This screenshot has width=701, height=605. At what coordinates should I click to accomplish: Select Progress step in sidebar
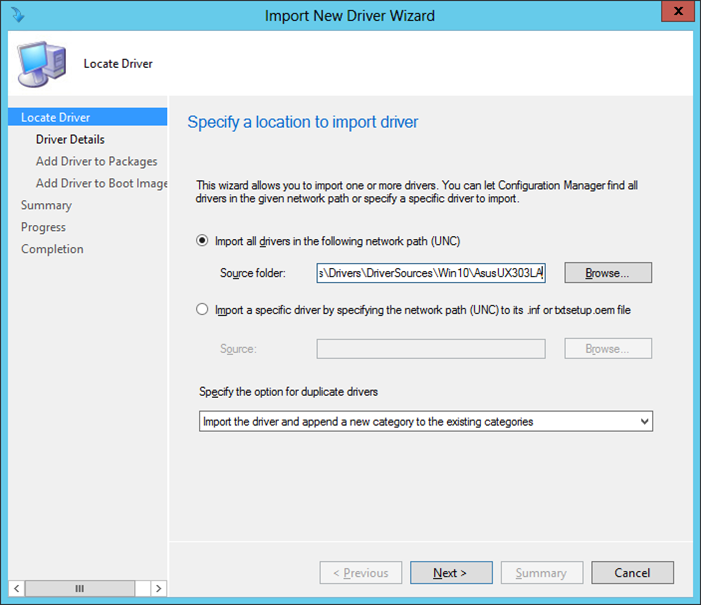pos(43,227)
